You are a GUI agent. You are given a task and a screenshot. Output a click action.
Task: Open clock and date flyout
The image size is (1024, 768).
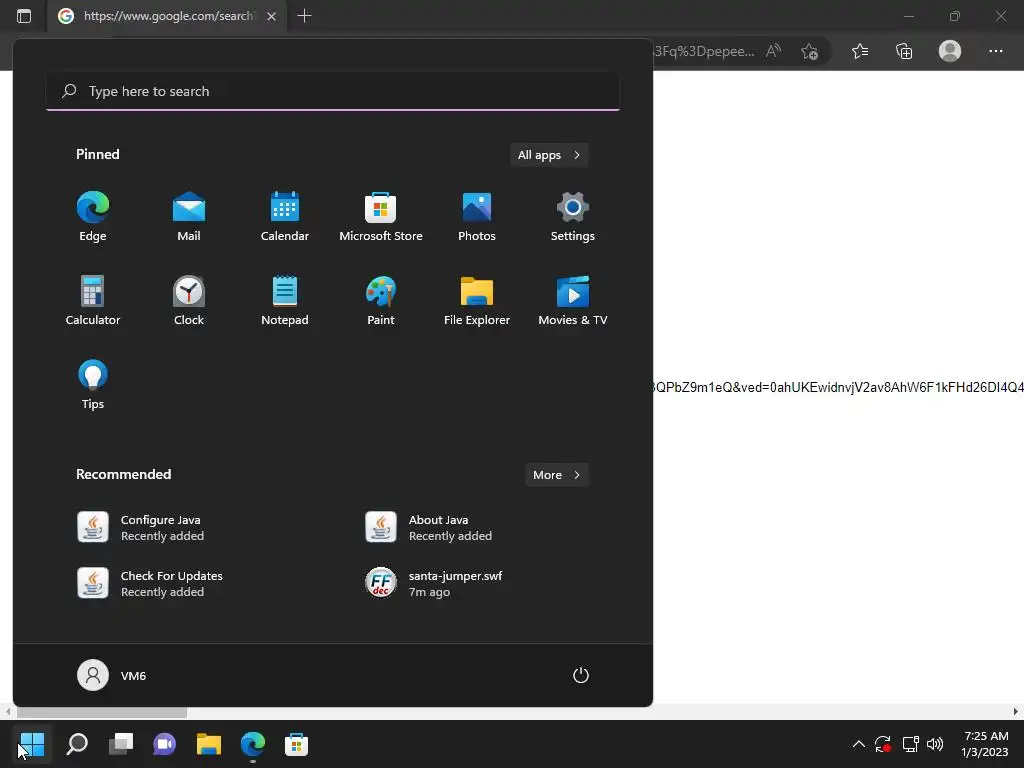coord(985,744)
